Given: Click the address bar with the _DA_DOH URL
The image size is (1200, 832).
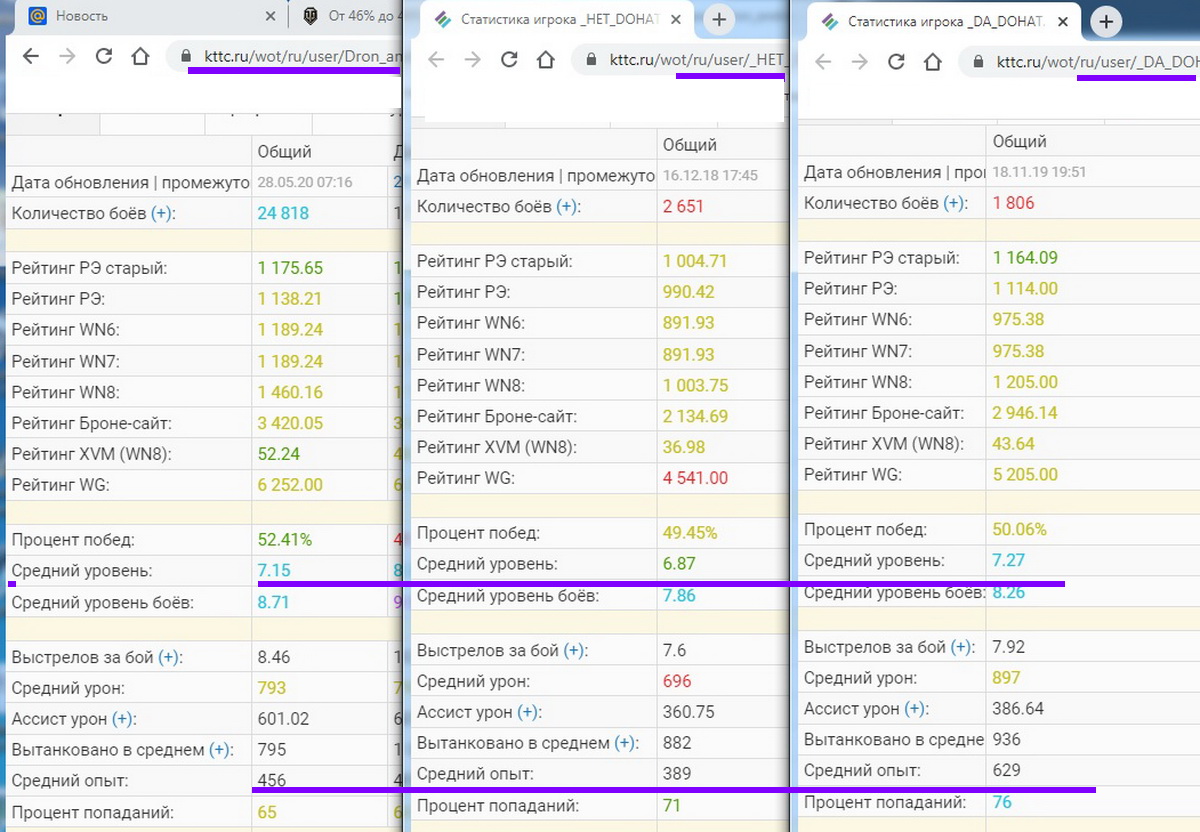Looking at the screenshot, I should pos(1095,62).
